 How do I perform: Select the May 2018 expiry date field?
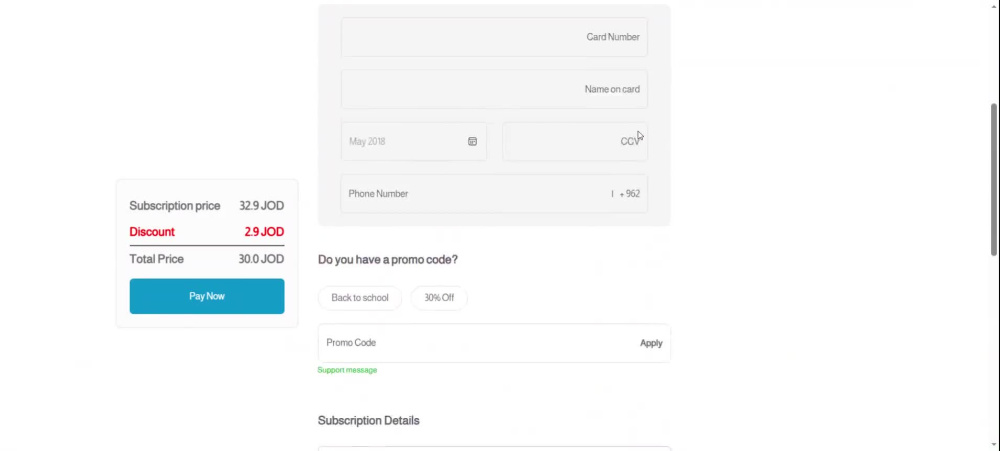[414, 142]
